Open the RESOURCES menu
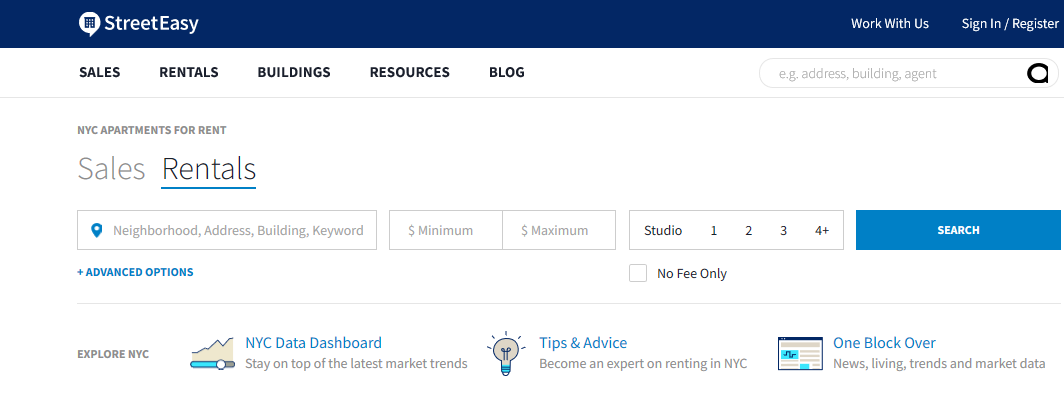Image resolution: width=1064 pixels, height=401 pixels. tap(410, 72)
